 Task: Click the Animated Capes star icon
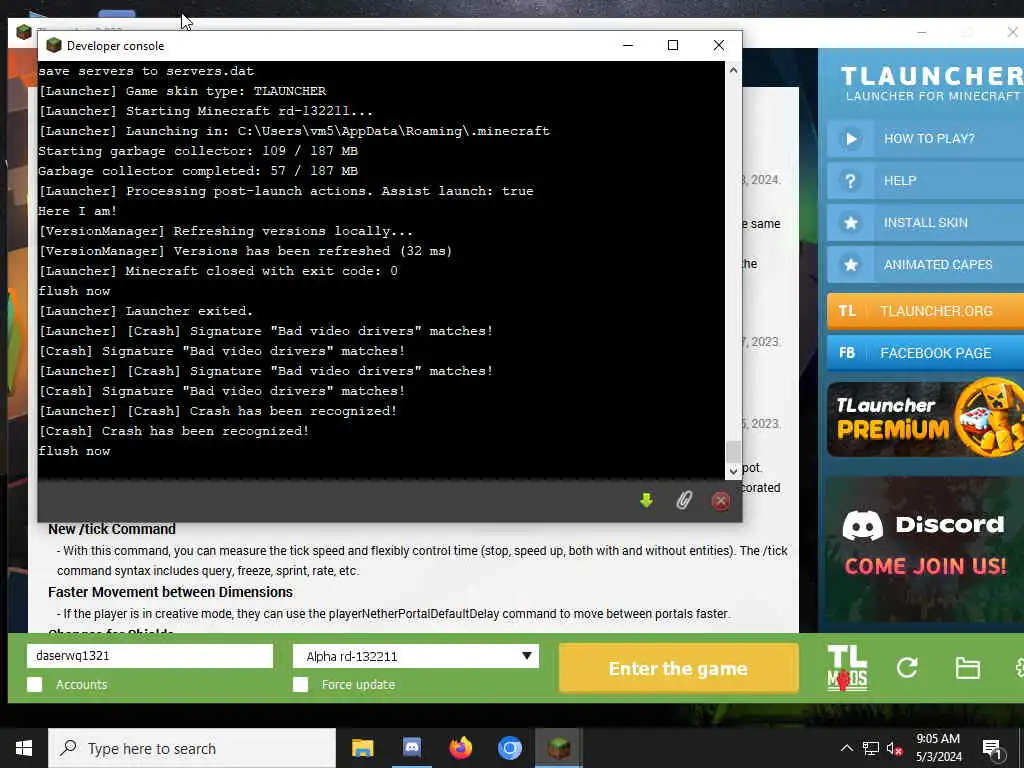click(851, 264)
